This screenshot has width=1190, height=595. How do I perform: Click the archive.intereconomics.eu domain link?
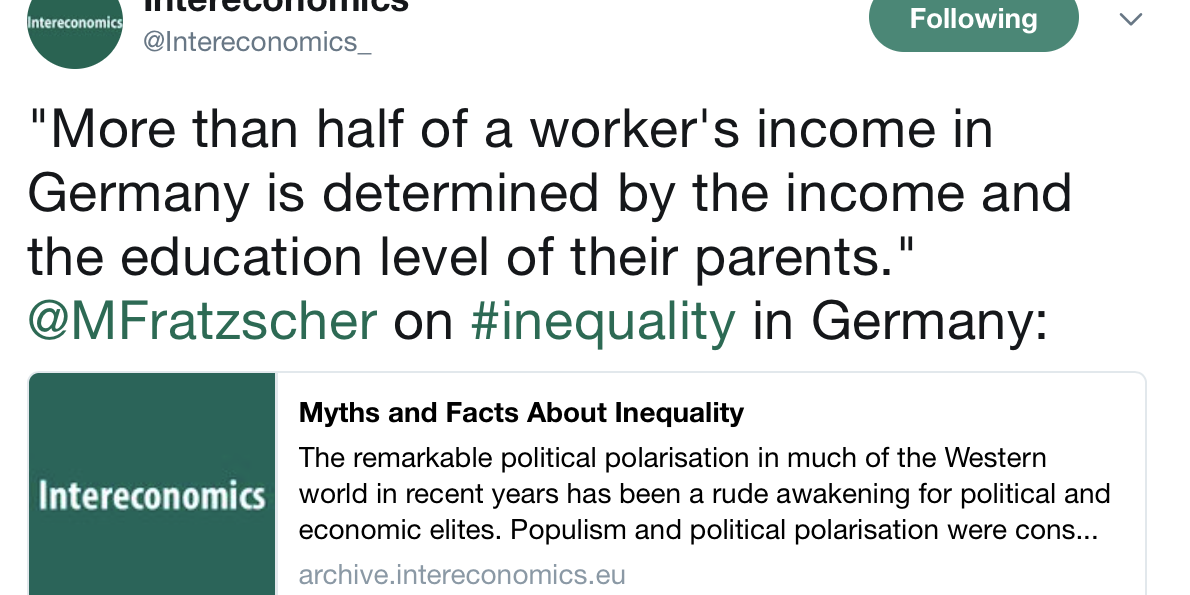[462, 575]
